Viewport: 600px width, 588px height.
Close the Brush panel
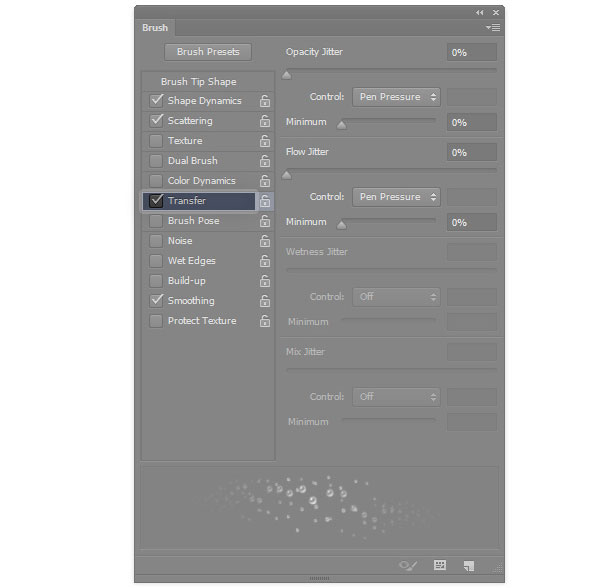[496, 13]
